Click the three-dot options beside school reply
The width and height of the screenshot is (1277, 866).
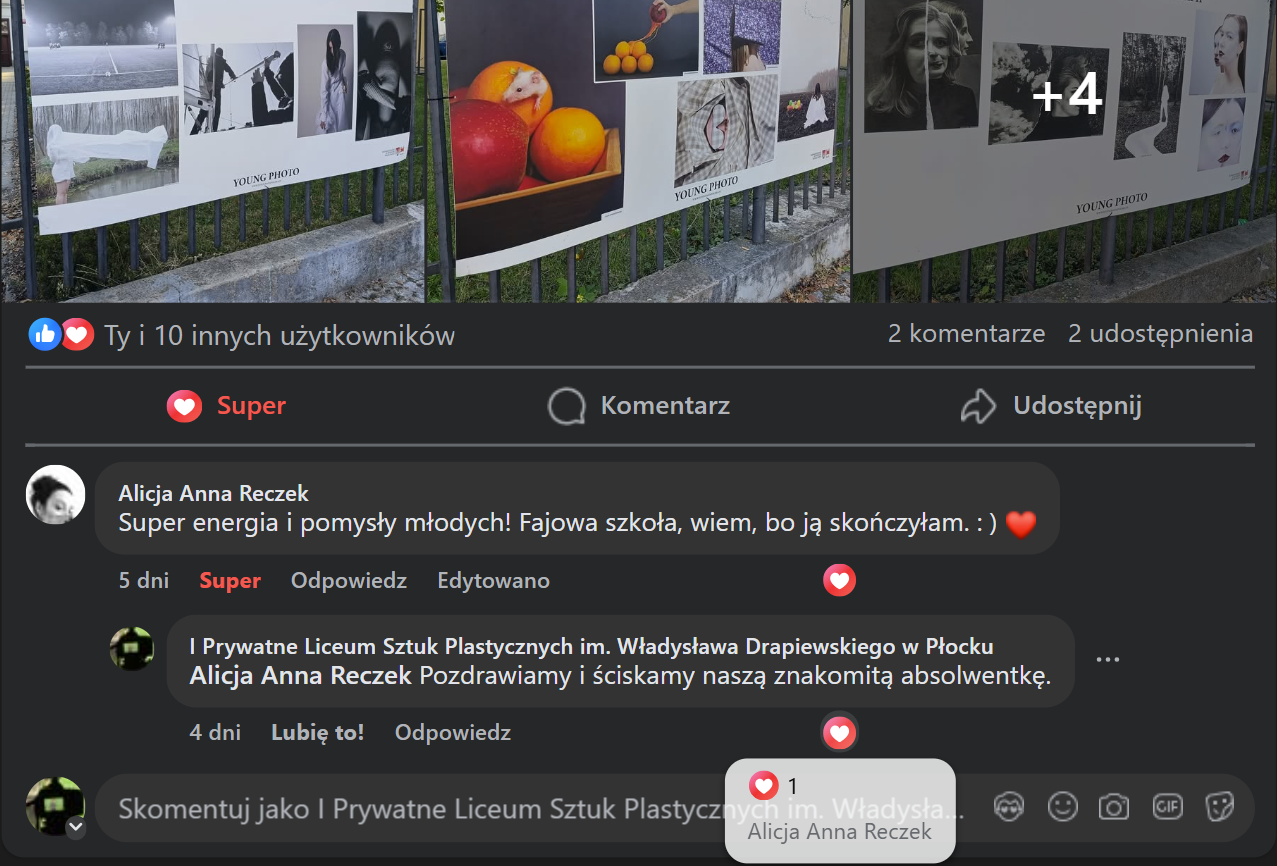coord(1107,660)
